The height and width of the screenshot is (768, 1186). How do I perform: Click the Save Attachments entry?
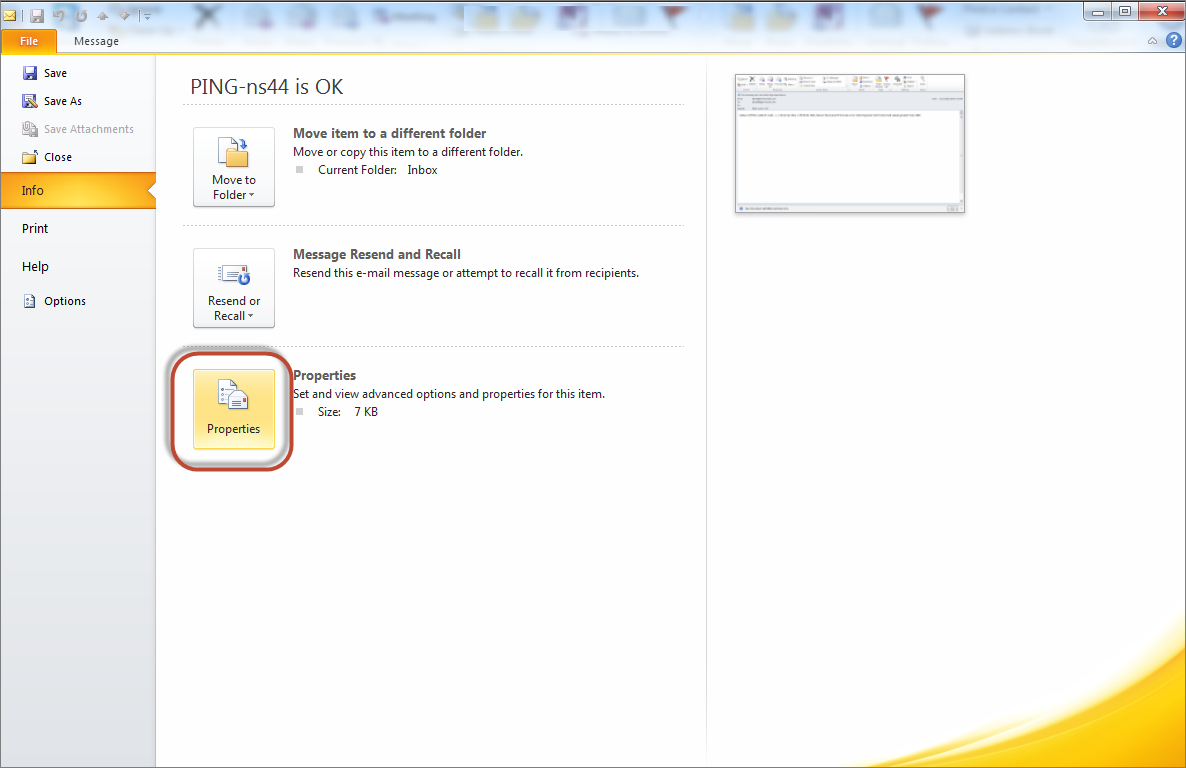tap(78, 129)
